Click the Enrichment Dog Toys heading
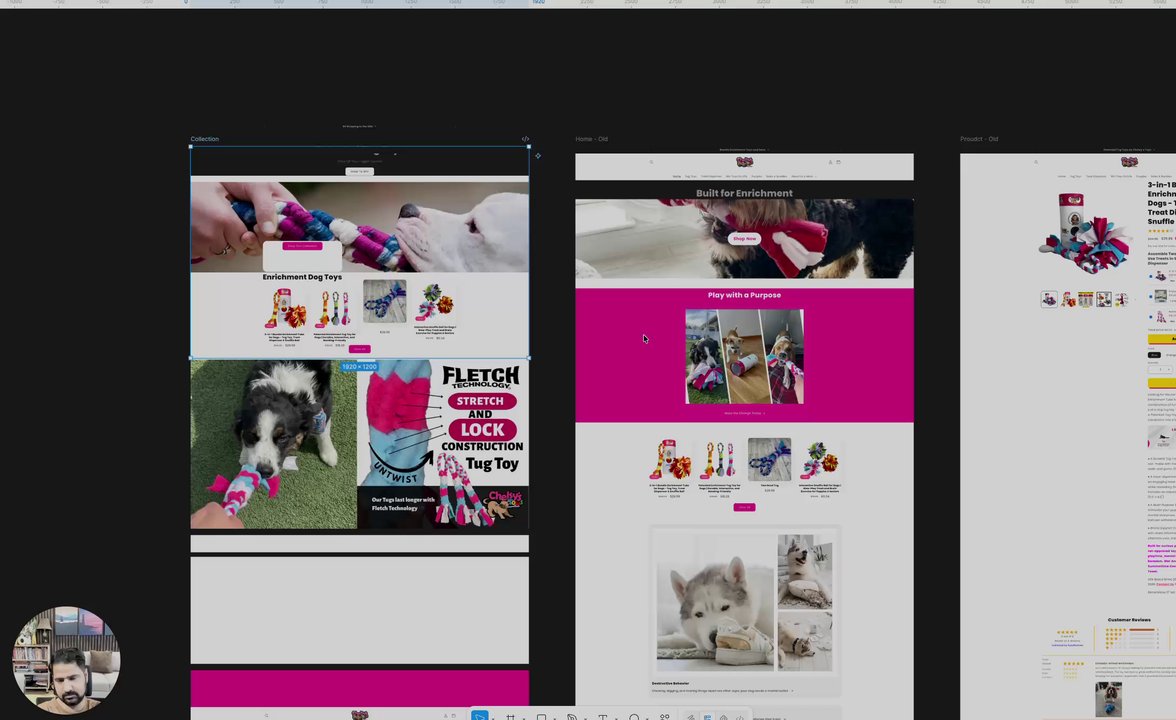The image size is (1176, 720). coord(302,277)
